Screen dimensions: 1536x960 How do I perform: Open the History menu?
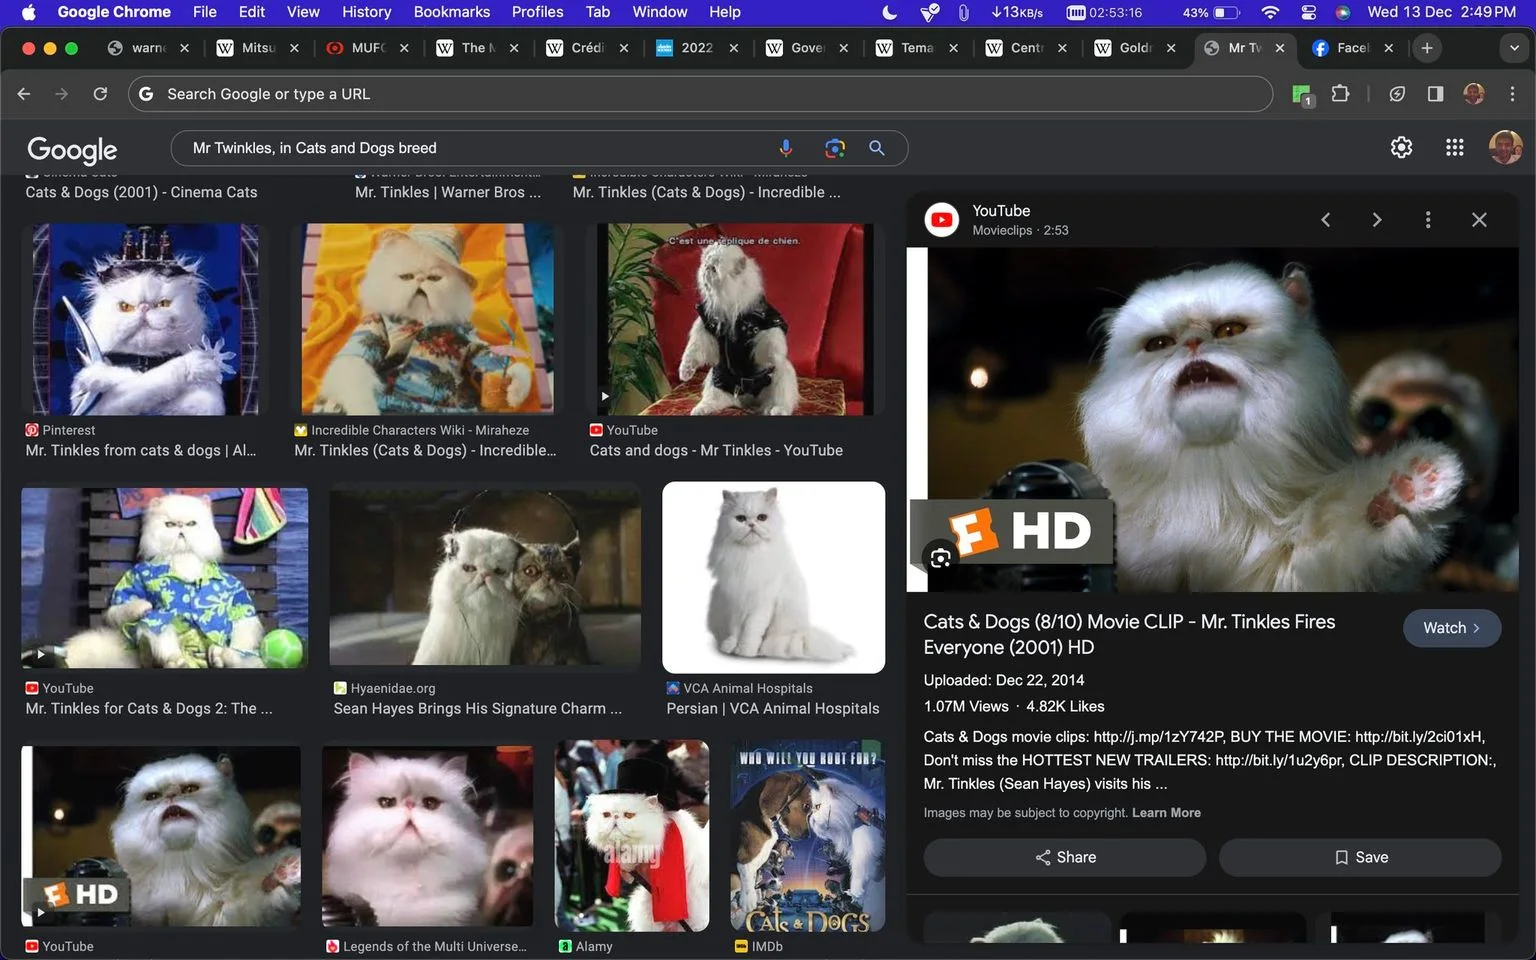pos(366,12)
